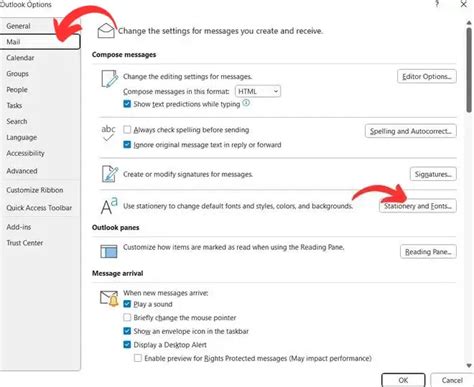Click the text predictions info icon

[x=246, y=103]
